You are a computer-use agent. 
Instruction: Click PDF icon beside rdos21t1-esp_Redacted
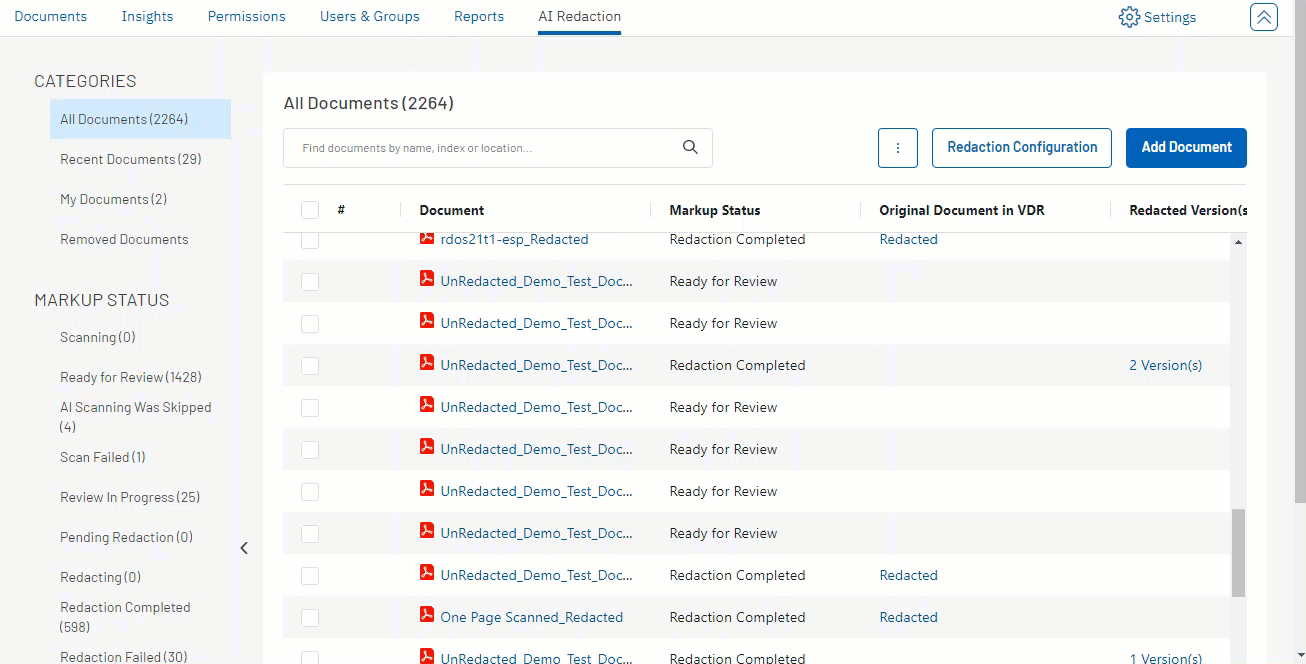pyautogui.click(x=427, y=238)
